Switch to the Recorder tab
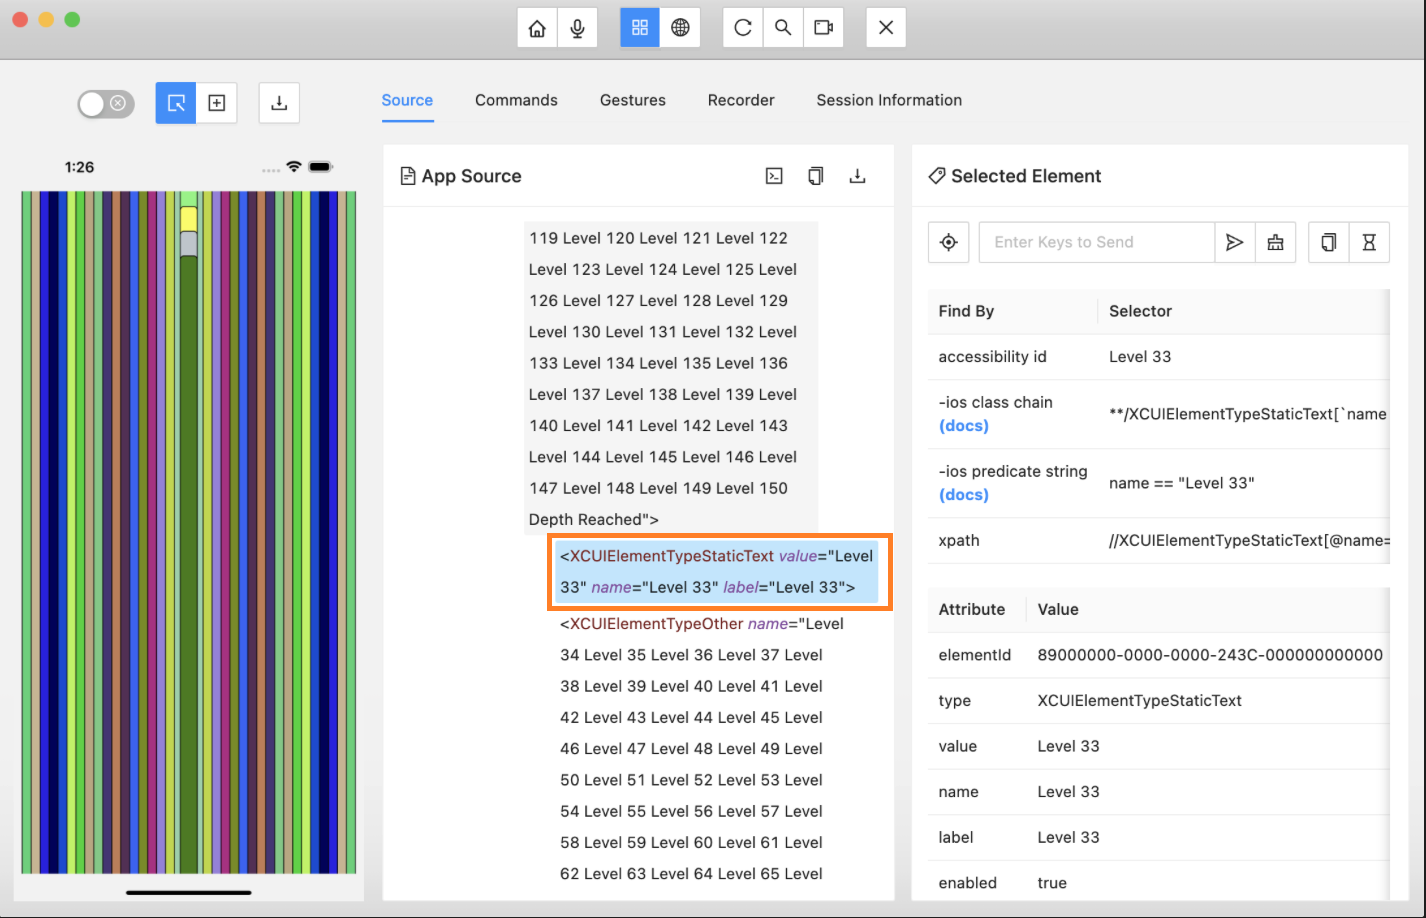 [x=741, y=100]
